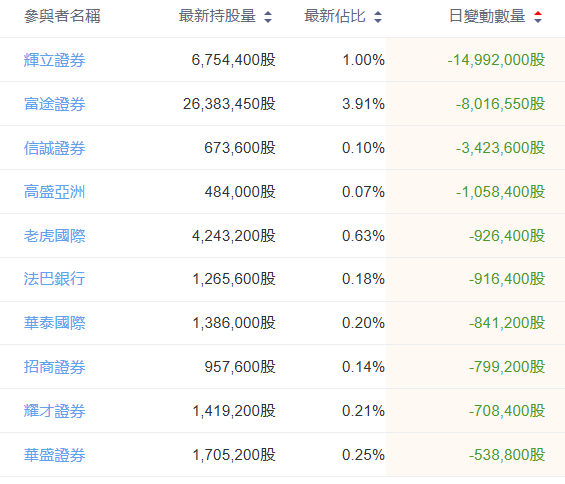Sort by 最新持股量 using its sort arrows

(268, 17)
